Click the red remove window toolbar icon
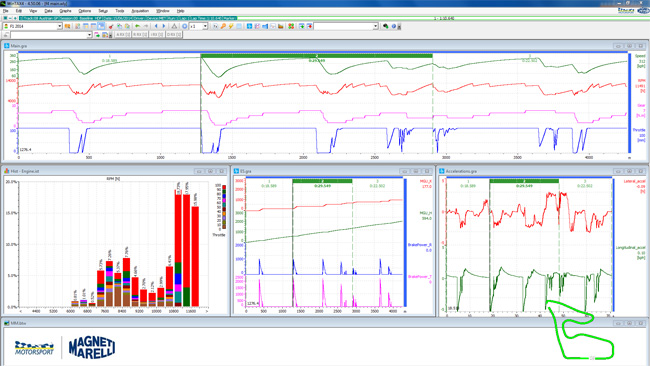 point(309,26)
